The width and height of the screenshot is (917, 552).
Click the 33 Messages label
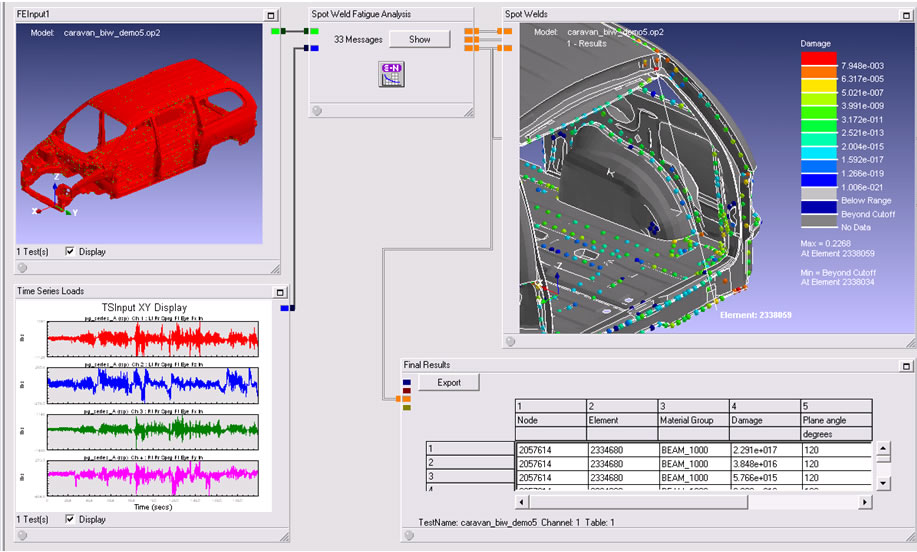tap(358, 39)
